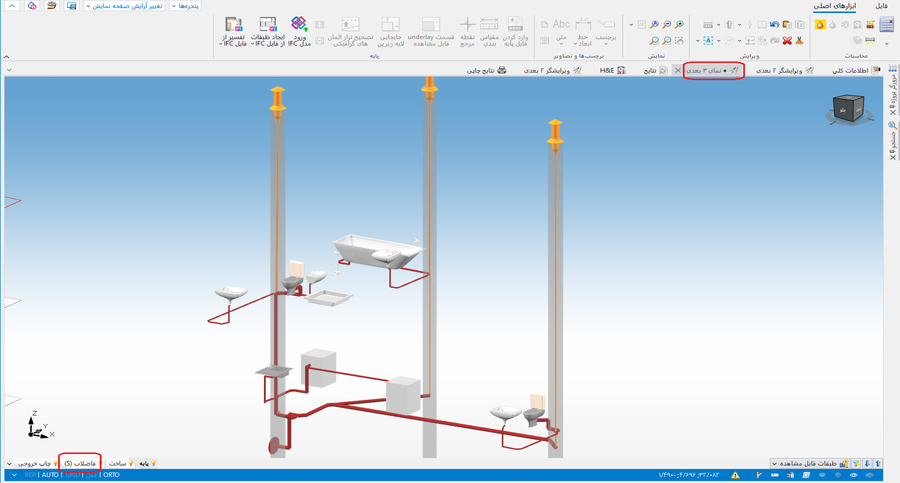Click the scissors cut icon

[800, 41]
